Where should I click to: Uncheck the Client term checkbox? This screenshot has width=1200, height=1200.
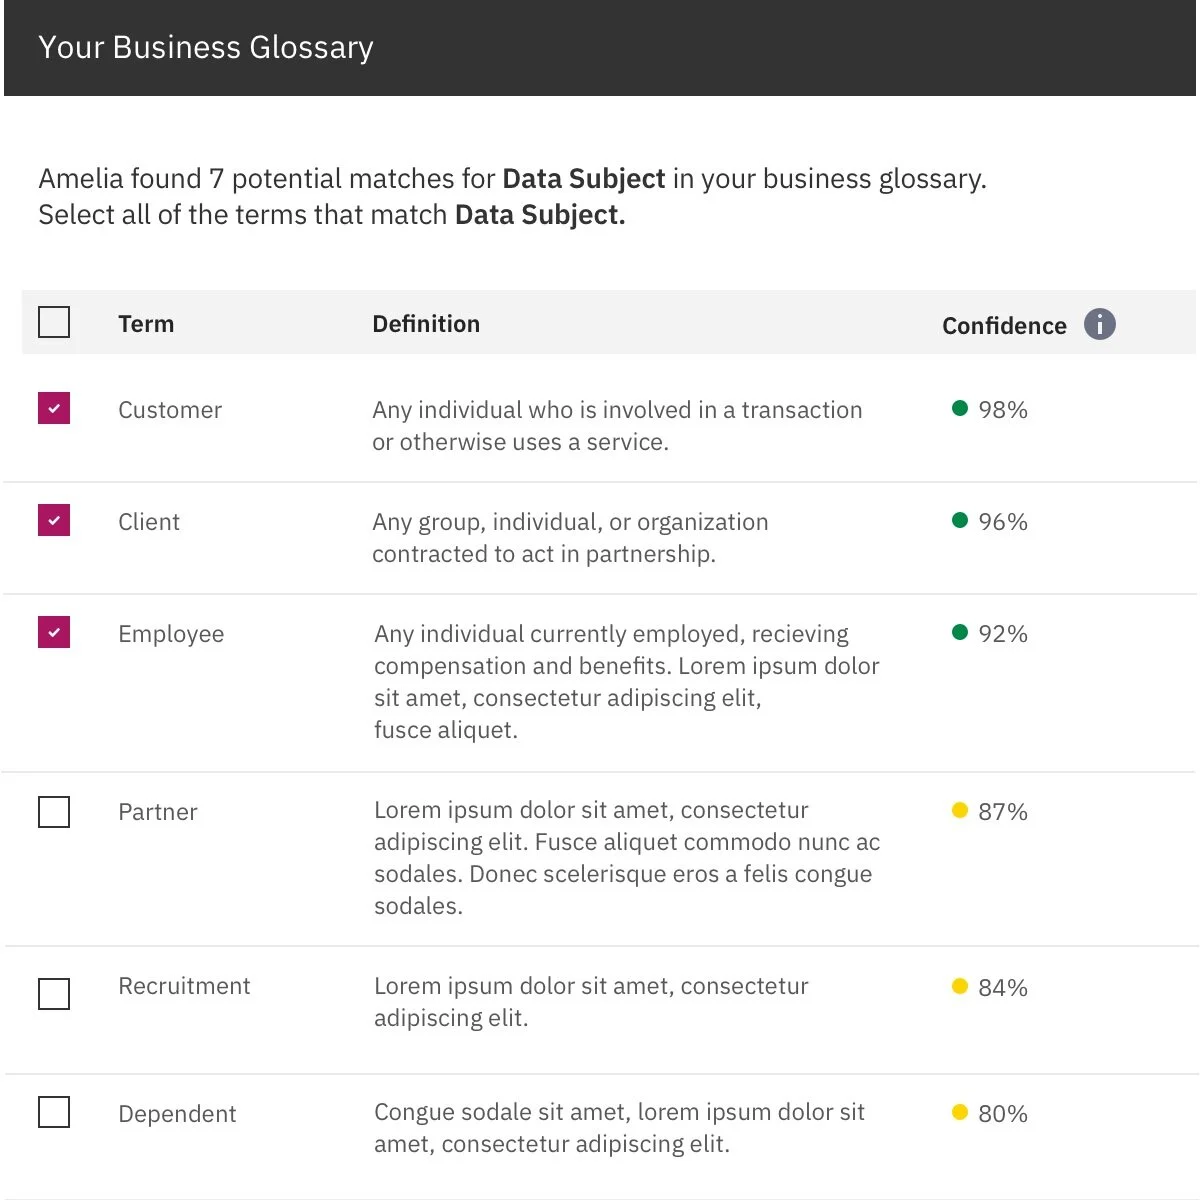pyautogui.click(x=54, y=520)
